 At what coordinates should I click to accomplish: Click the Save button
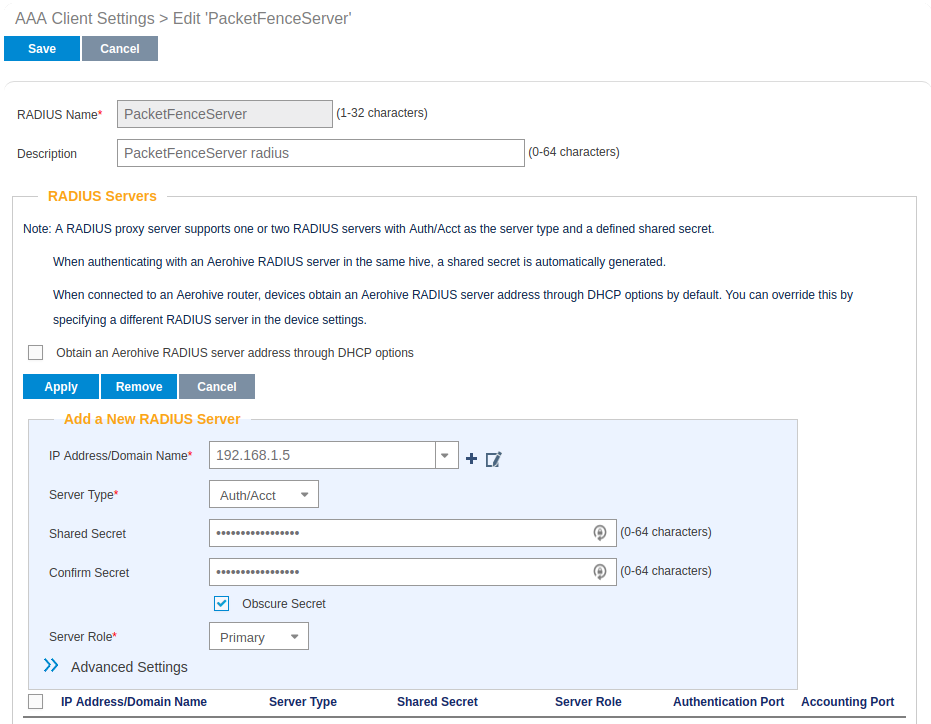click(x=41, y=48)
